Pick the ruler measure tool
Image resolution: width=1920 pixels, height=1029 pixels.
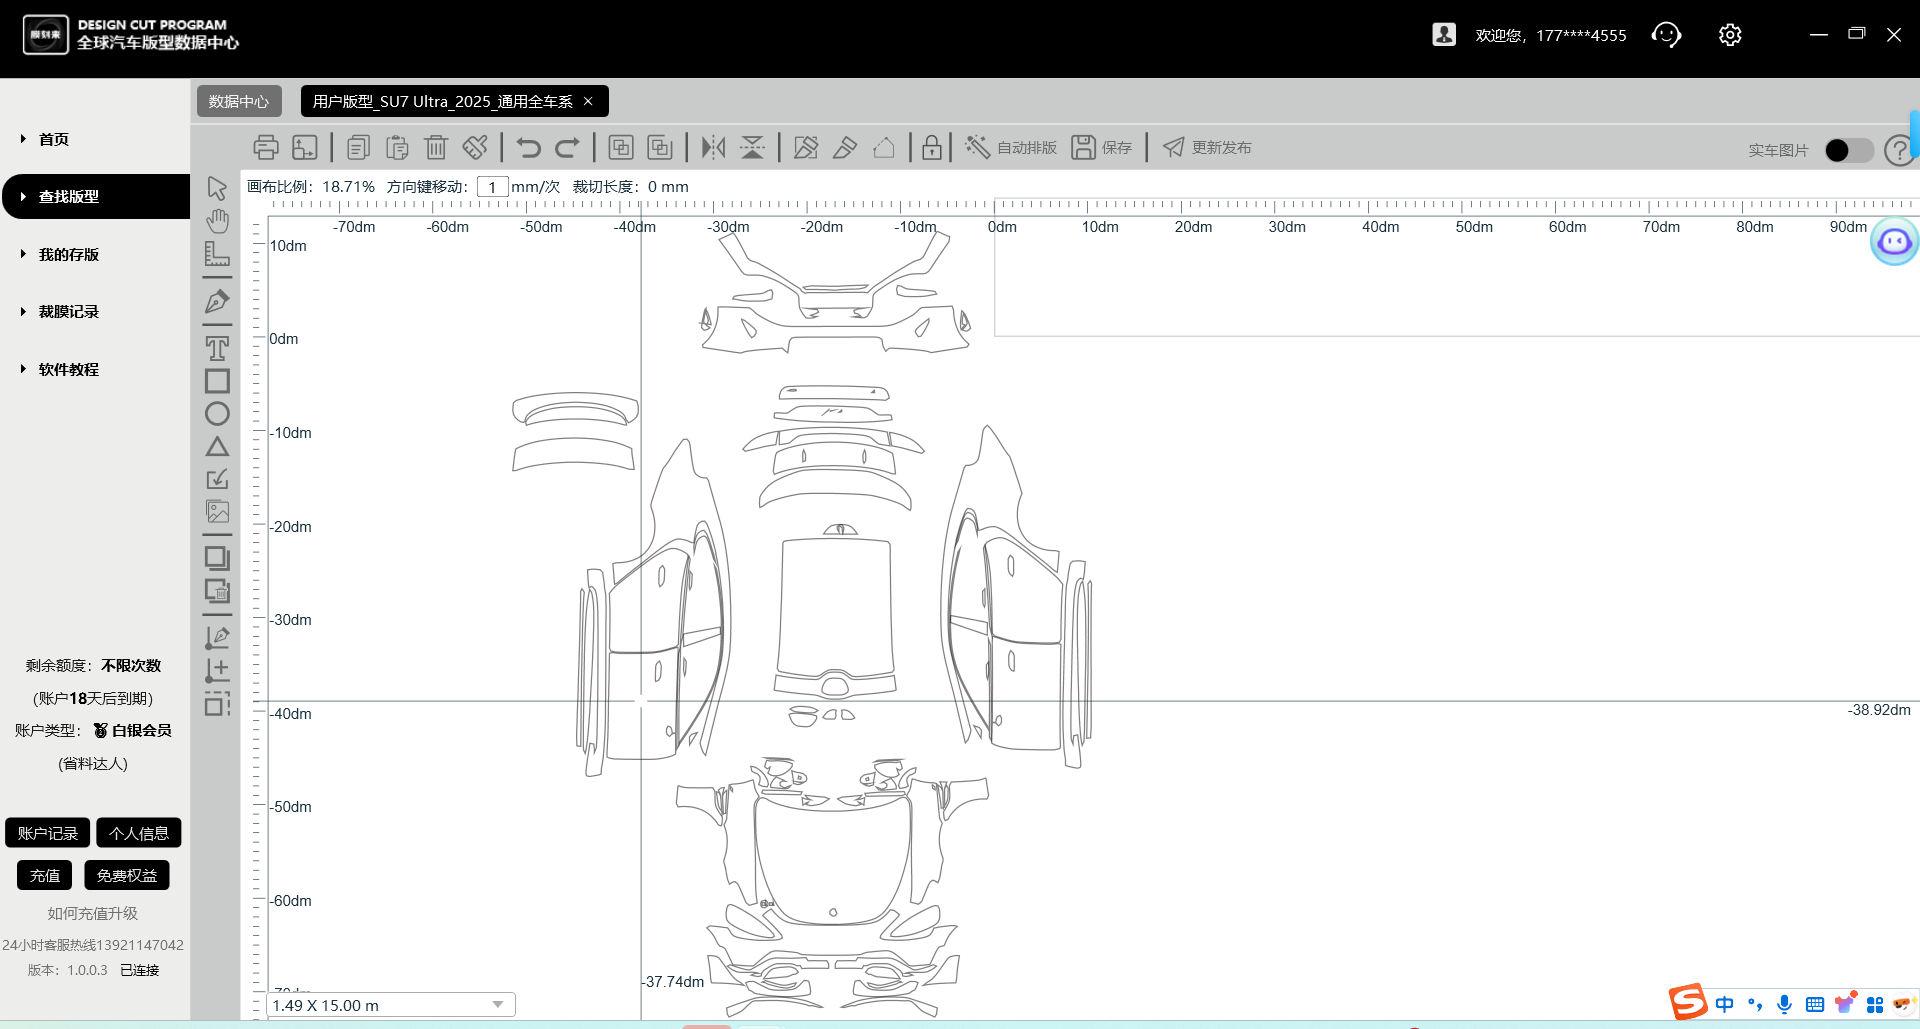pos(217,253)
